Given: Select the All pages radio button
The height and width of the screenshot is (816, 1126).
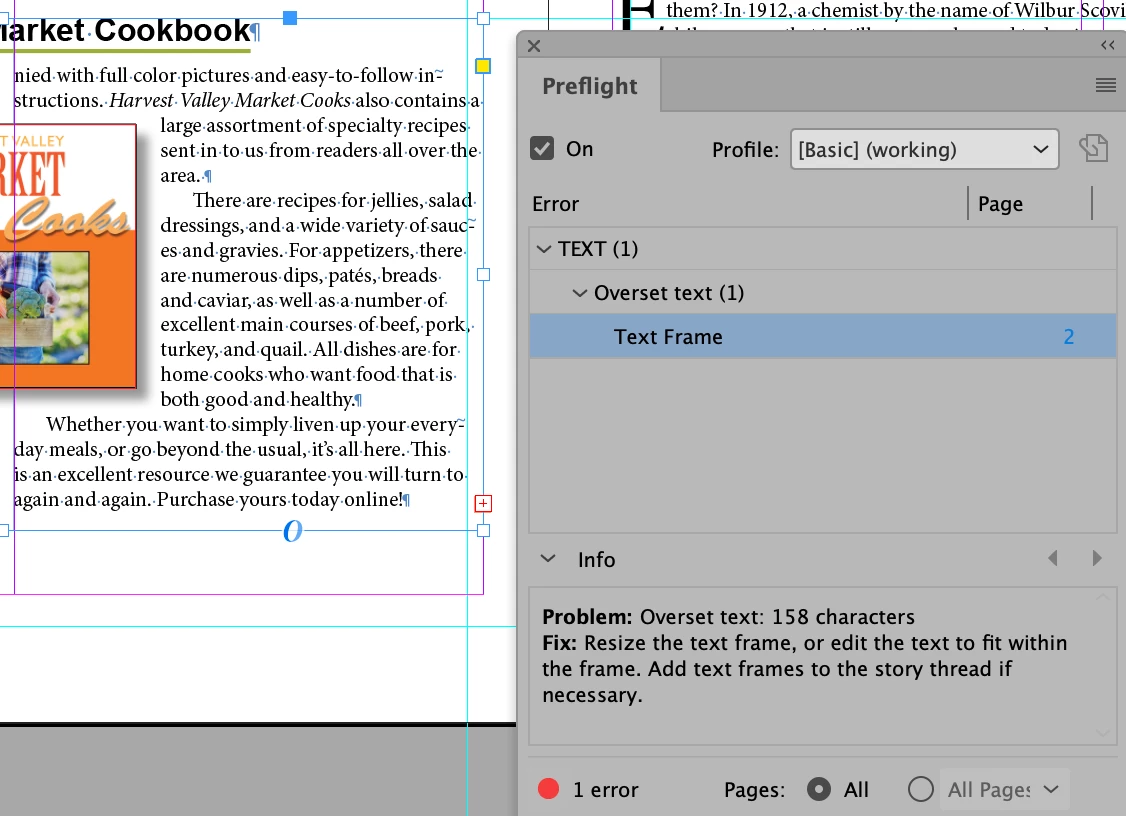Looking at the screenshot, I should point(819,789).
